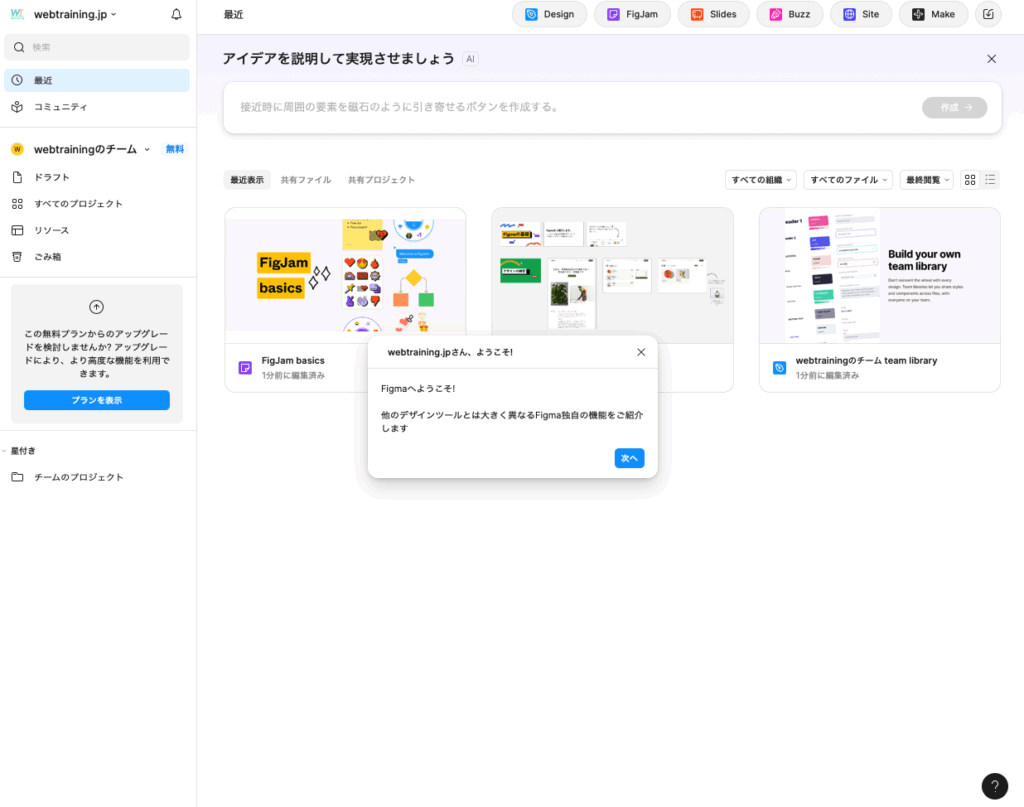Open Figma Make from top bar
Screen dimensions: 1024x807
(x=933, y=14)
